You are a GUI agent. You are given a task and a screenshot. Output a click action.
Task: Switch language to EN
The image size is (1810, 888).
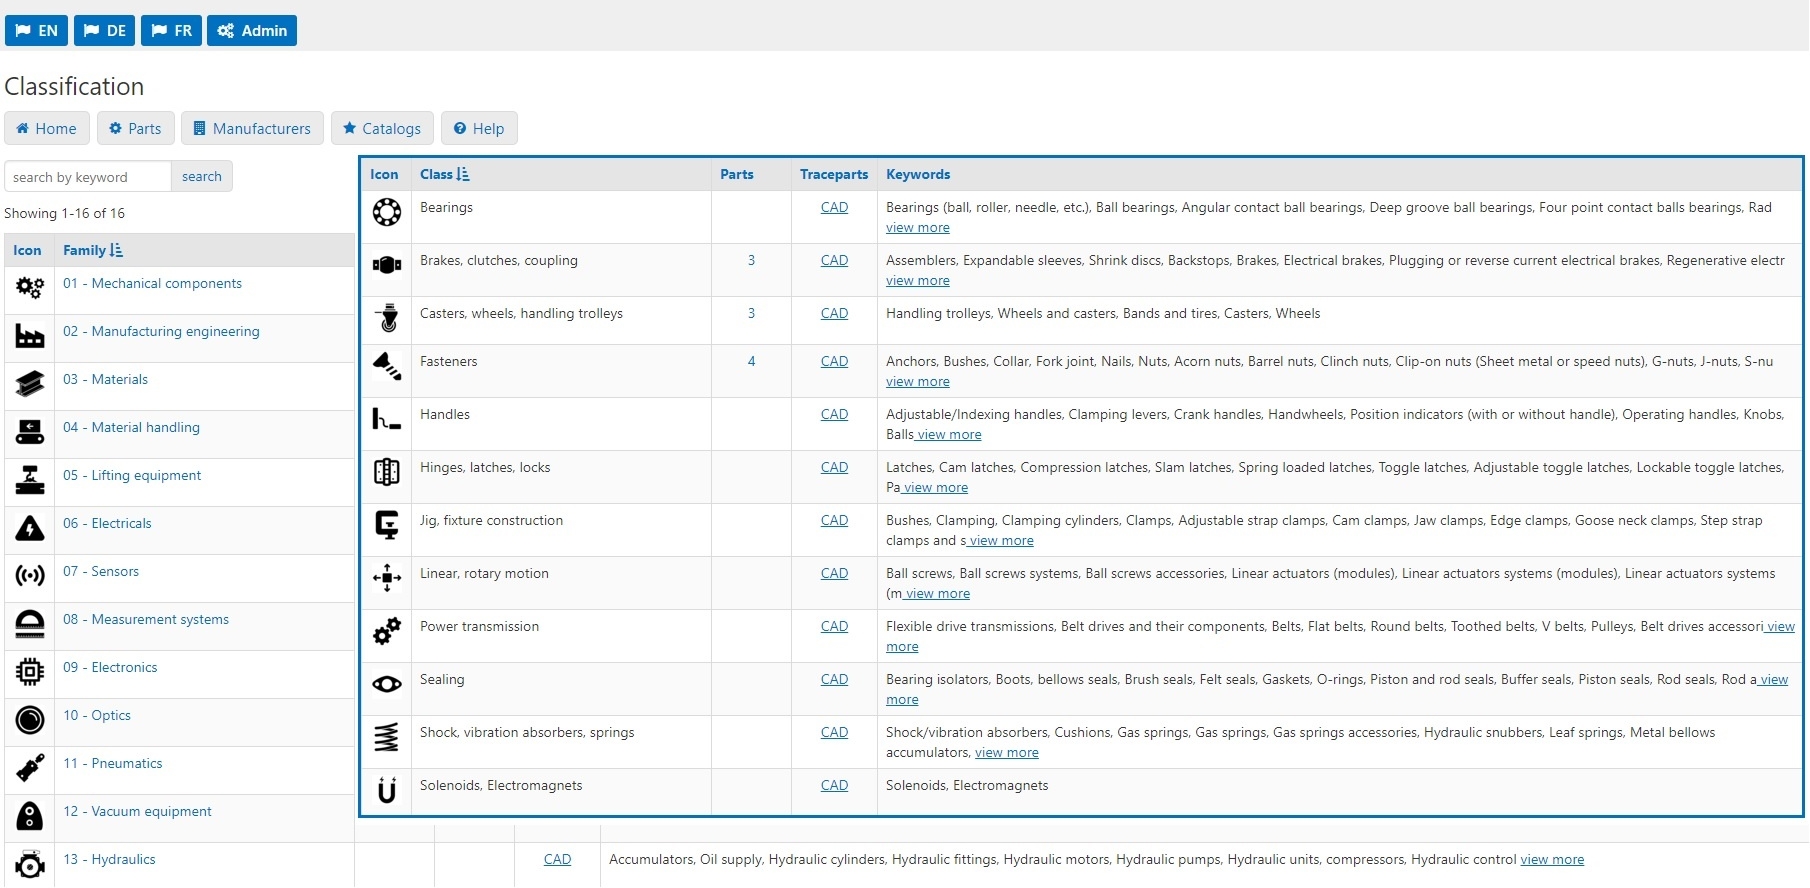point(37,30)
